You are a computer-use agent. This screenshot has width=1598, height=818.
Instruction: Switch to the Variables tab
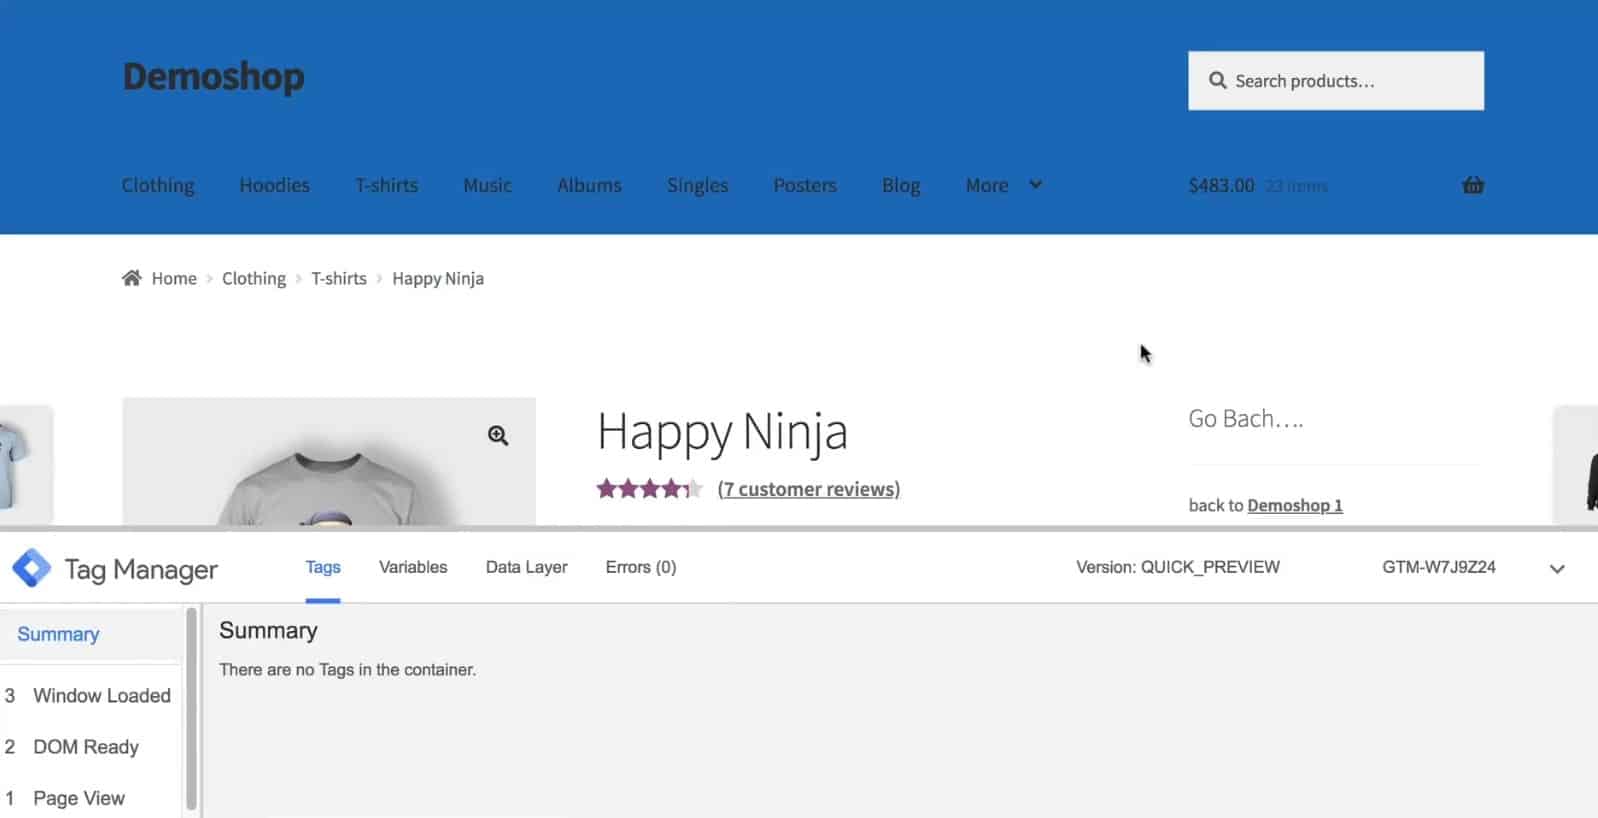[413, 567]
